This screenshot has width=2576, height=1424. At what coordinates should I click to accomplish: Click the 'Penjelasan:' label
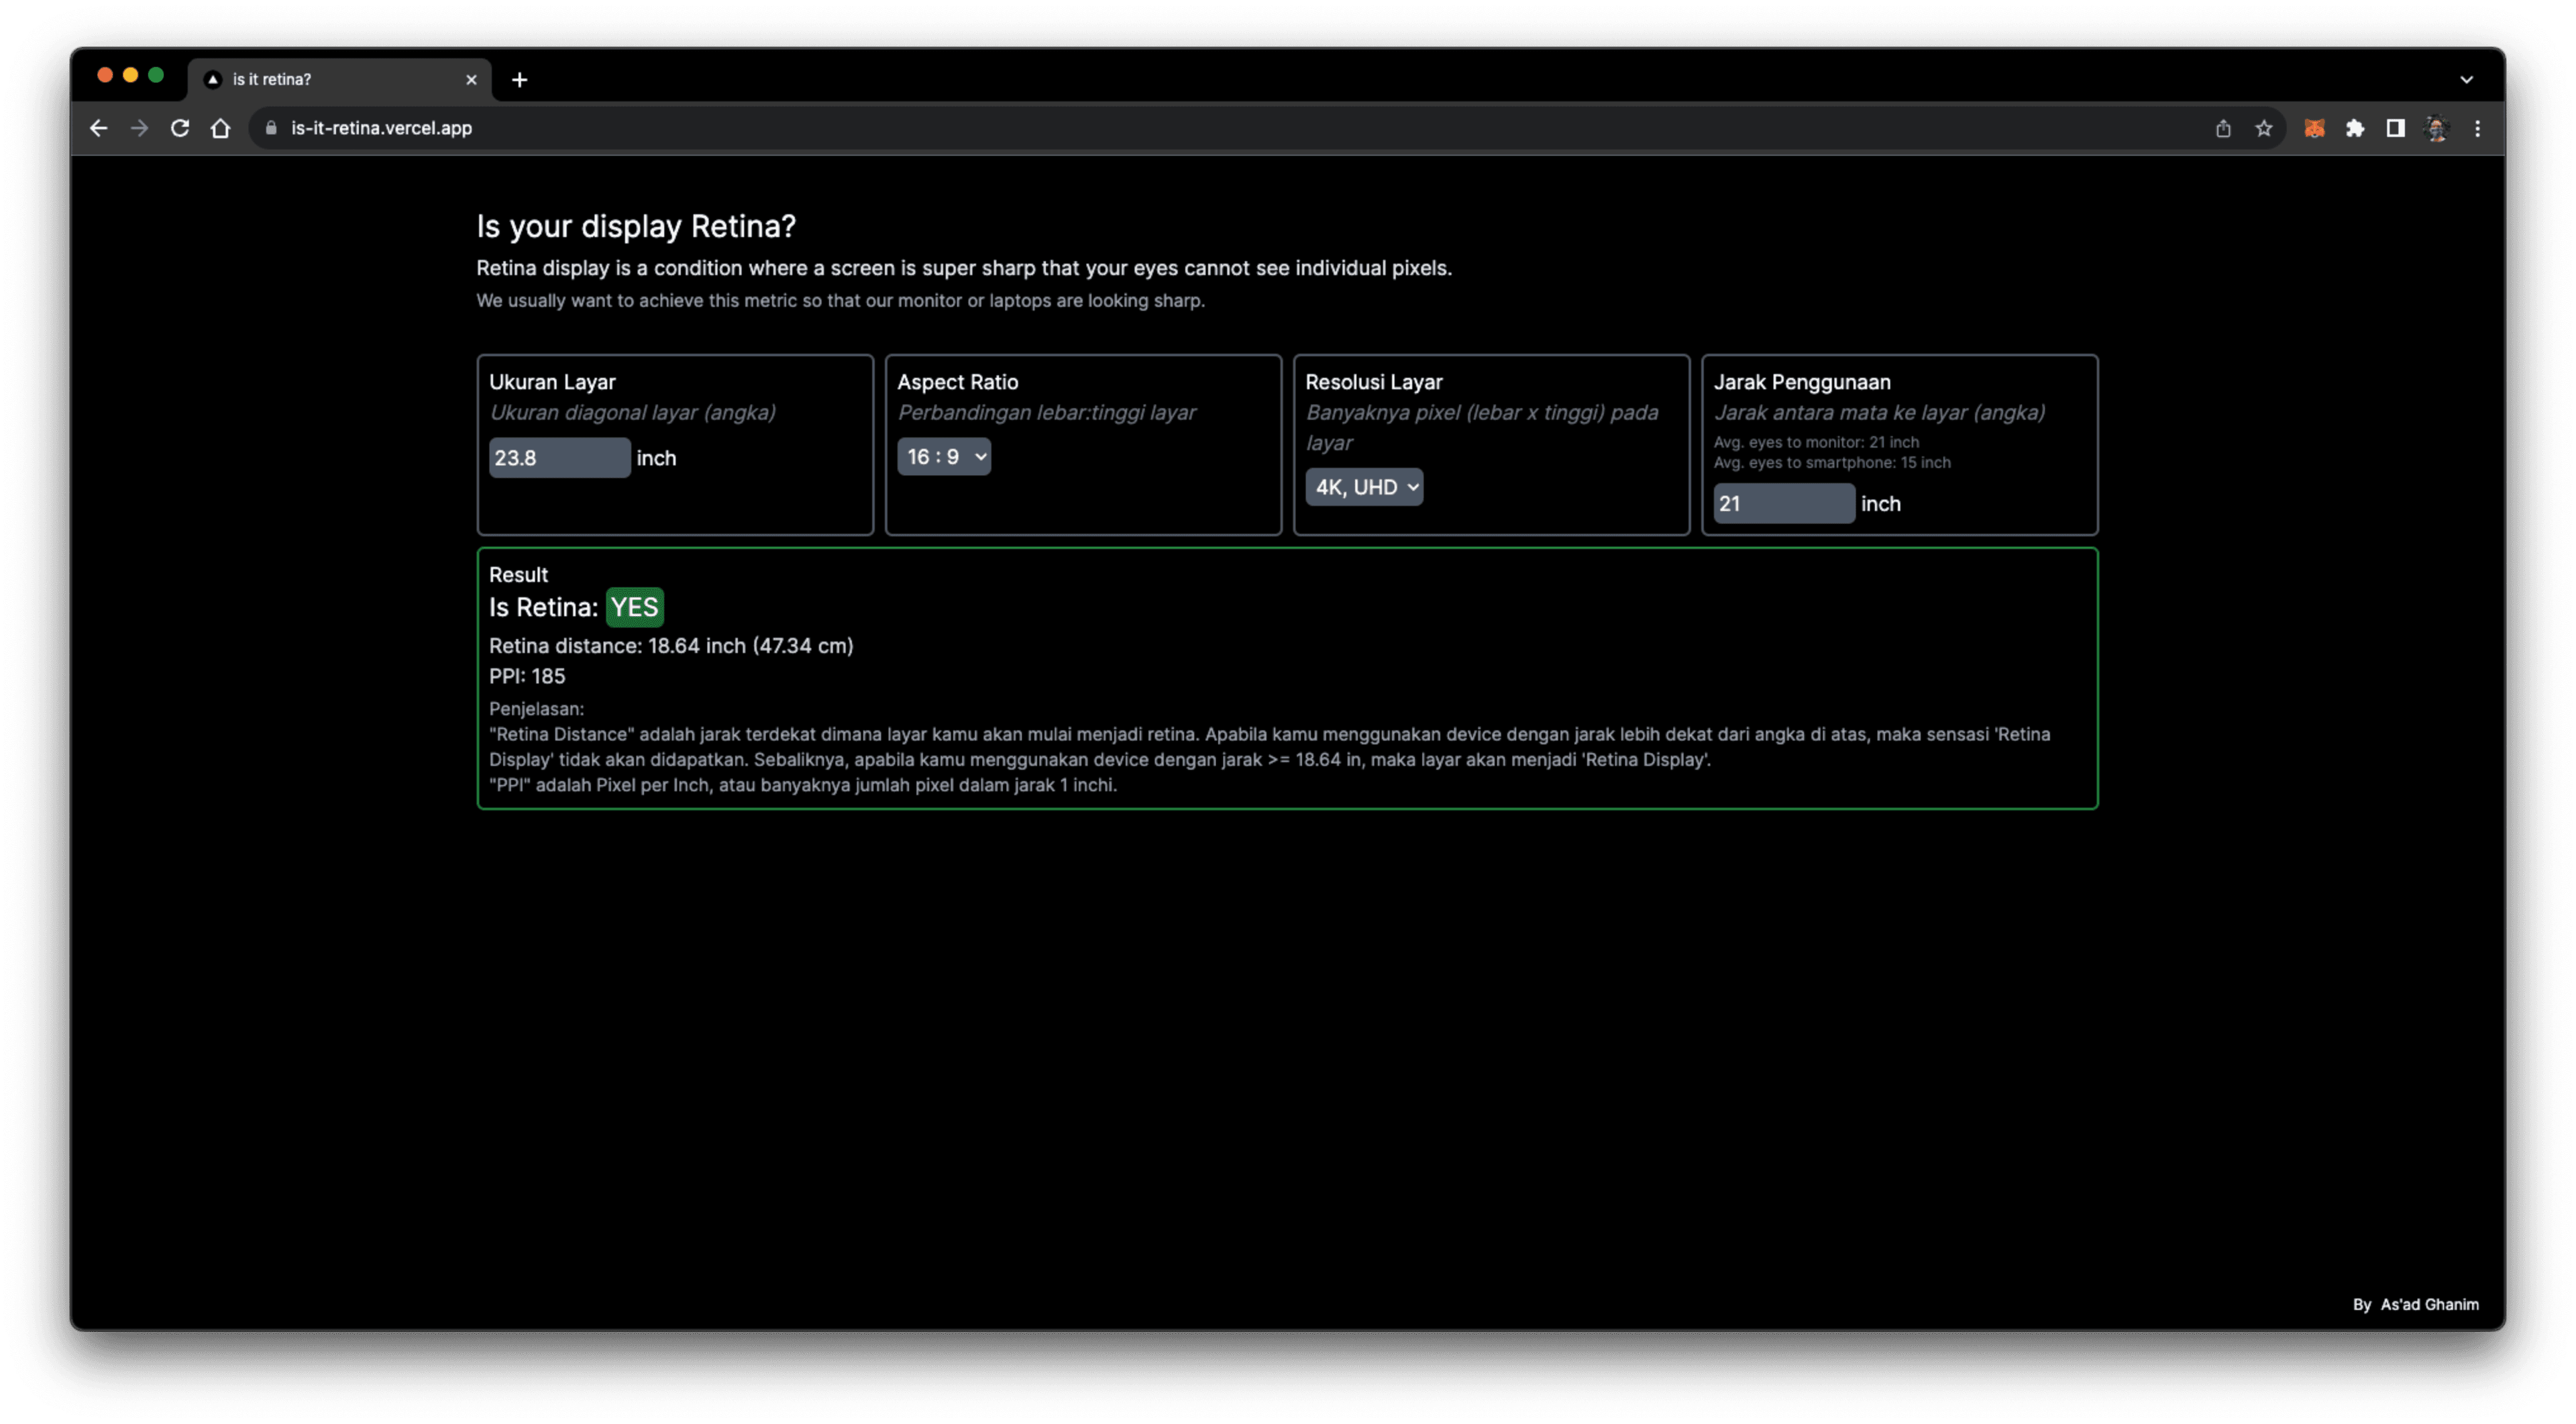point(536,708)
